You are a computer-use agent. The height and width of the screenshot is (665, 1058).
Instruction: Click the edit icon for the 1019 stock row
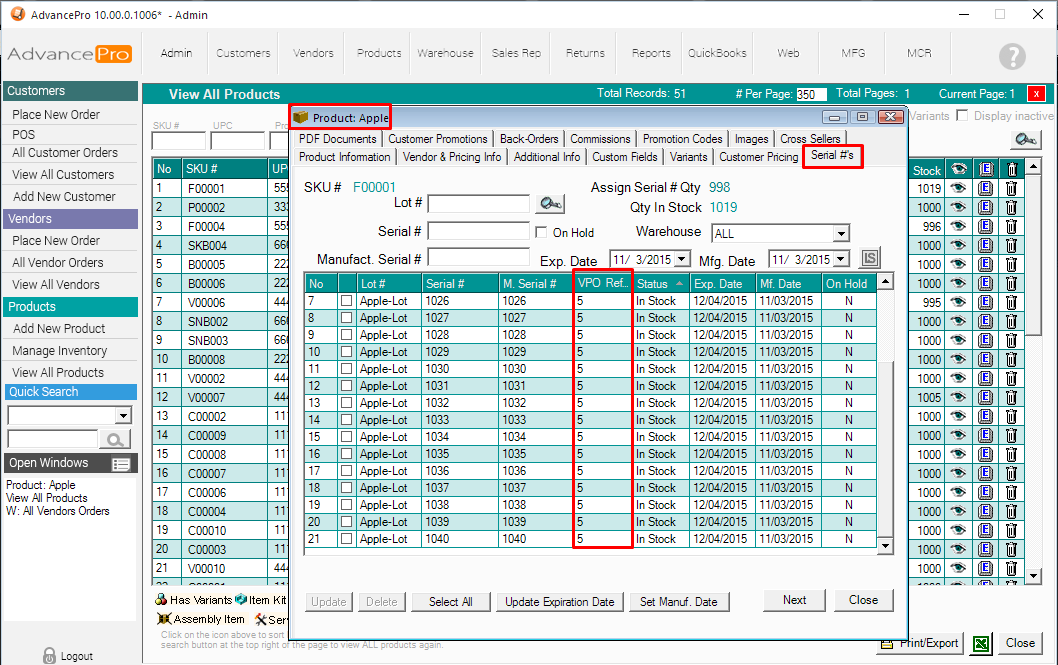985,188
